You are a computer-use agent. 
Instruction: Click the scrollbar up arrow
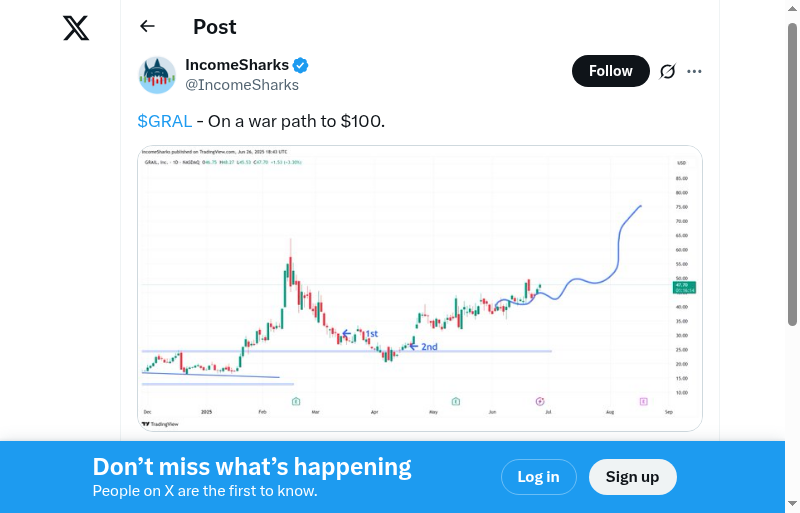pyautogui.click(x=793, y=9)
